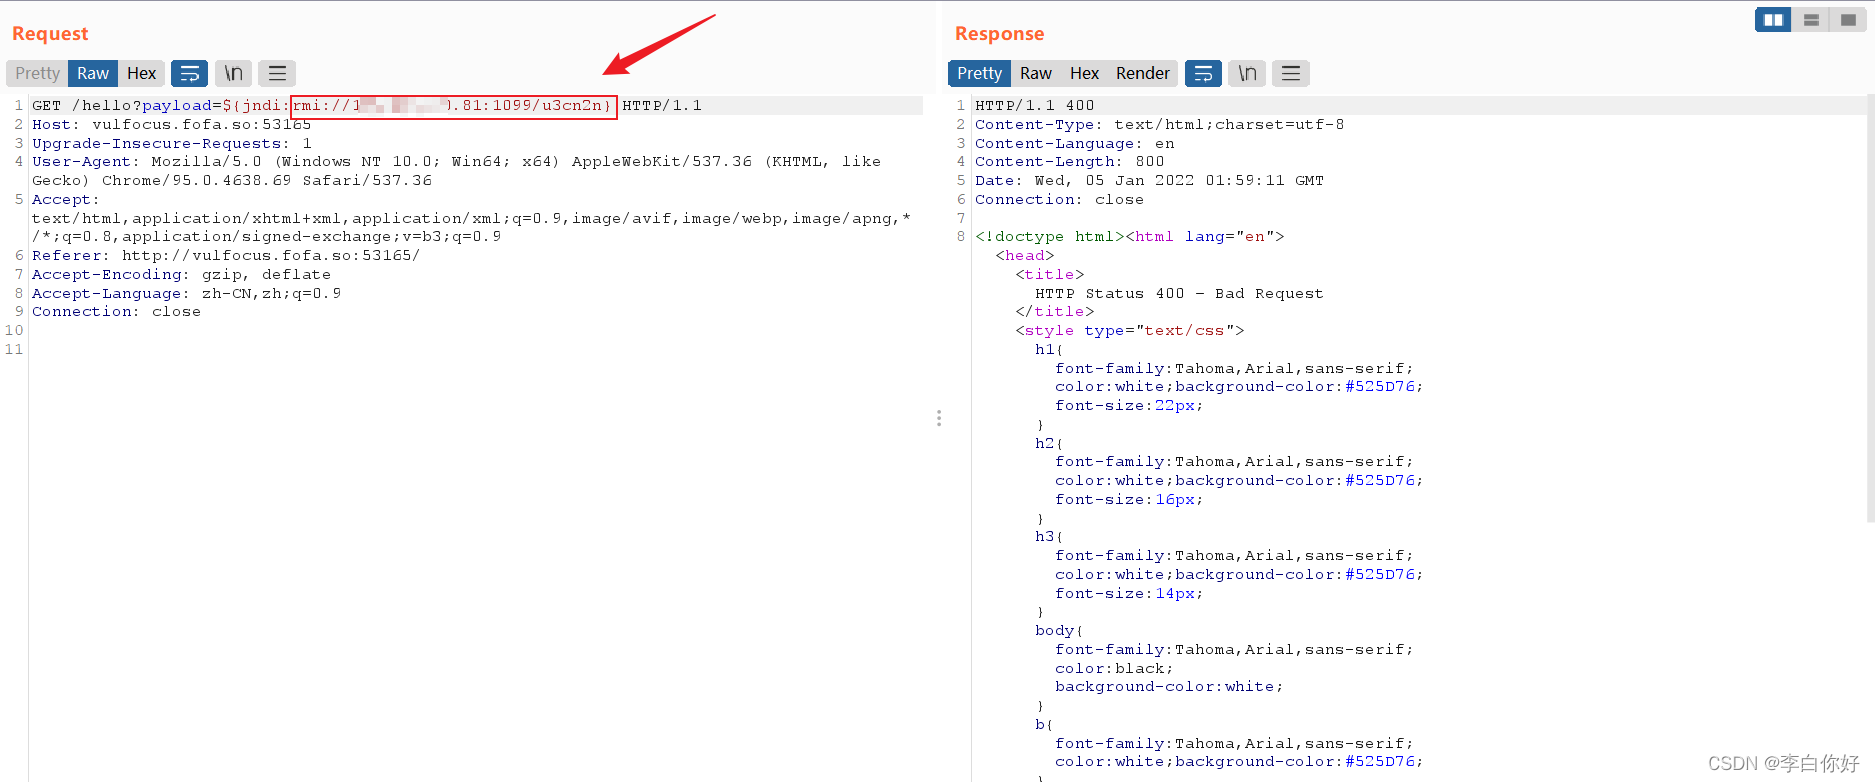
Task: Click 'Connection: close' in the request
Action: click(x=116, y=311)
